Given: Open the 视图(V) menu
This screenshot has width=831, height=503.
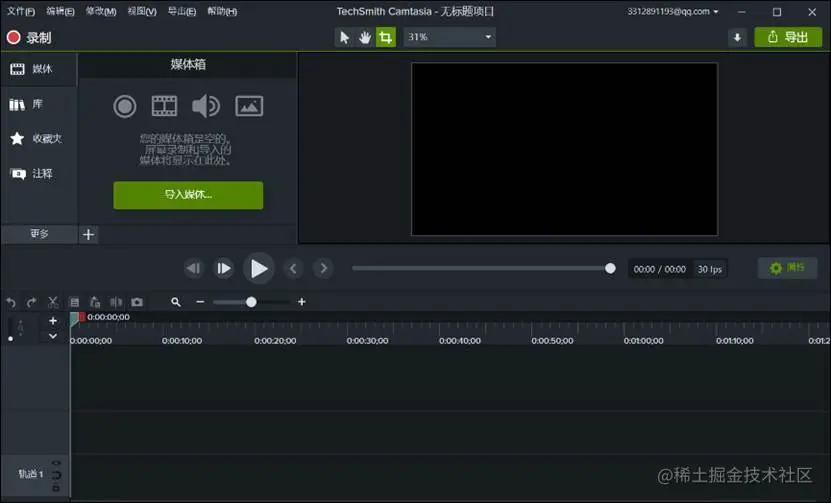Looking at the screenshot, I should pyautogui.click(x=142, y=11).
